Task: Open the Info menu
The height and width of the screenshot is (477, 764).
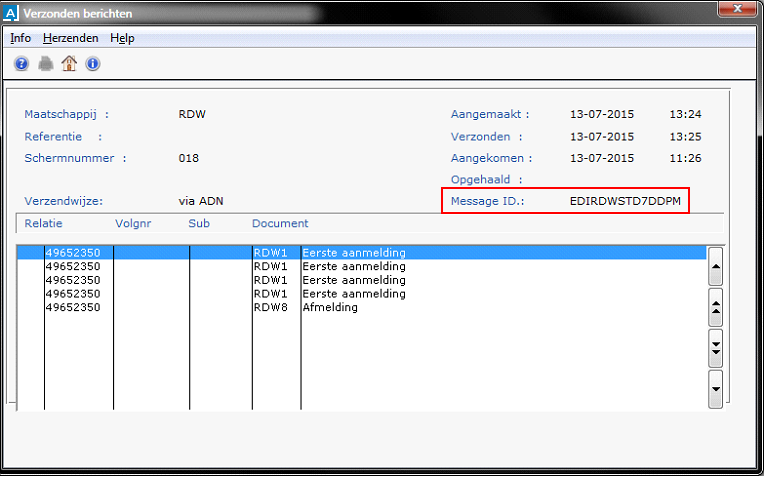Action: [x=21, y=38]
